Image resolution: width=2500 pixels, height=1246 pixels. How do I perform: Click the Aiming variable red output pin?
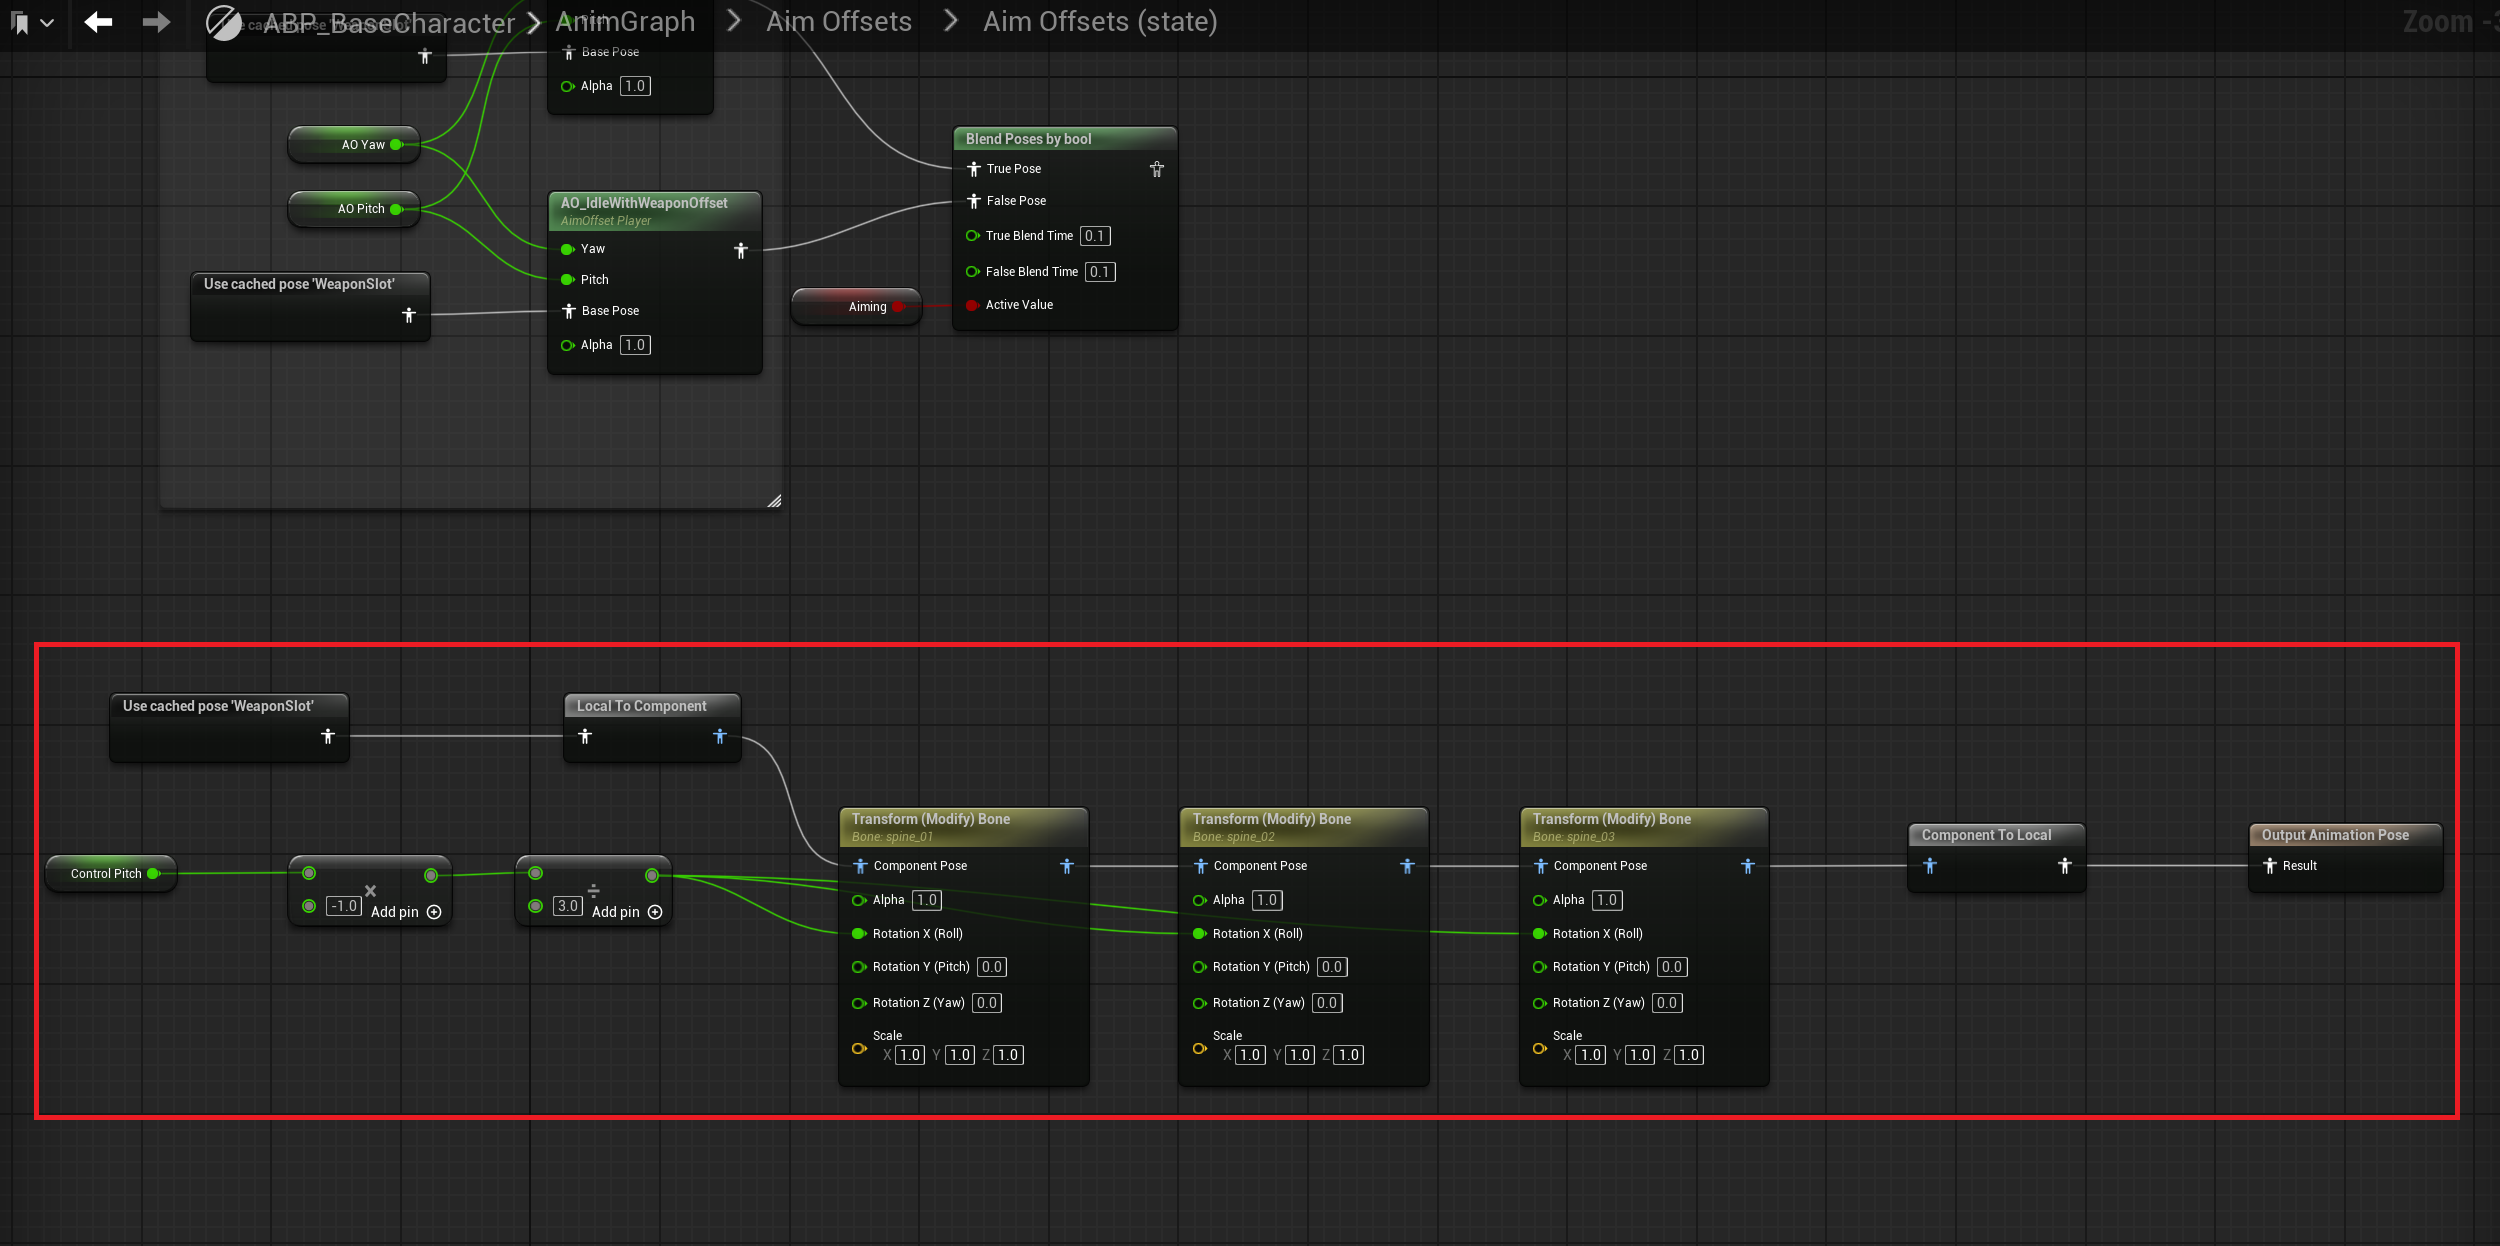pyautogui.click(x=899, y=307)
